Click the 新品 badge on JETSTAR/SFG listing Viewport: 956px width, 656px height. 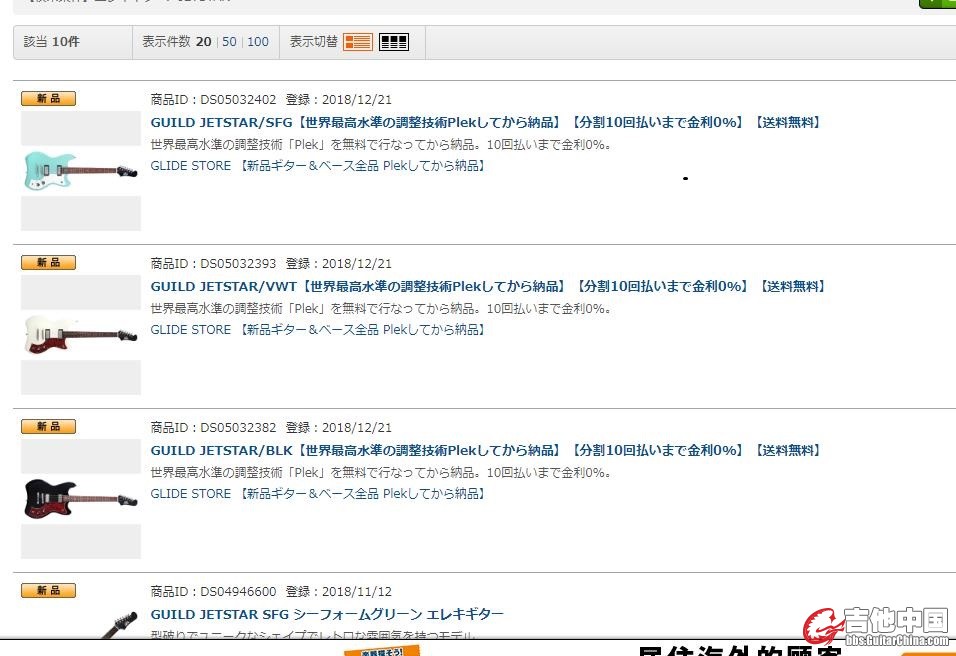click(48, 98)
